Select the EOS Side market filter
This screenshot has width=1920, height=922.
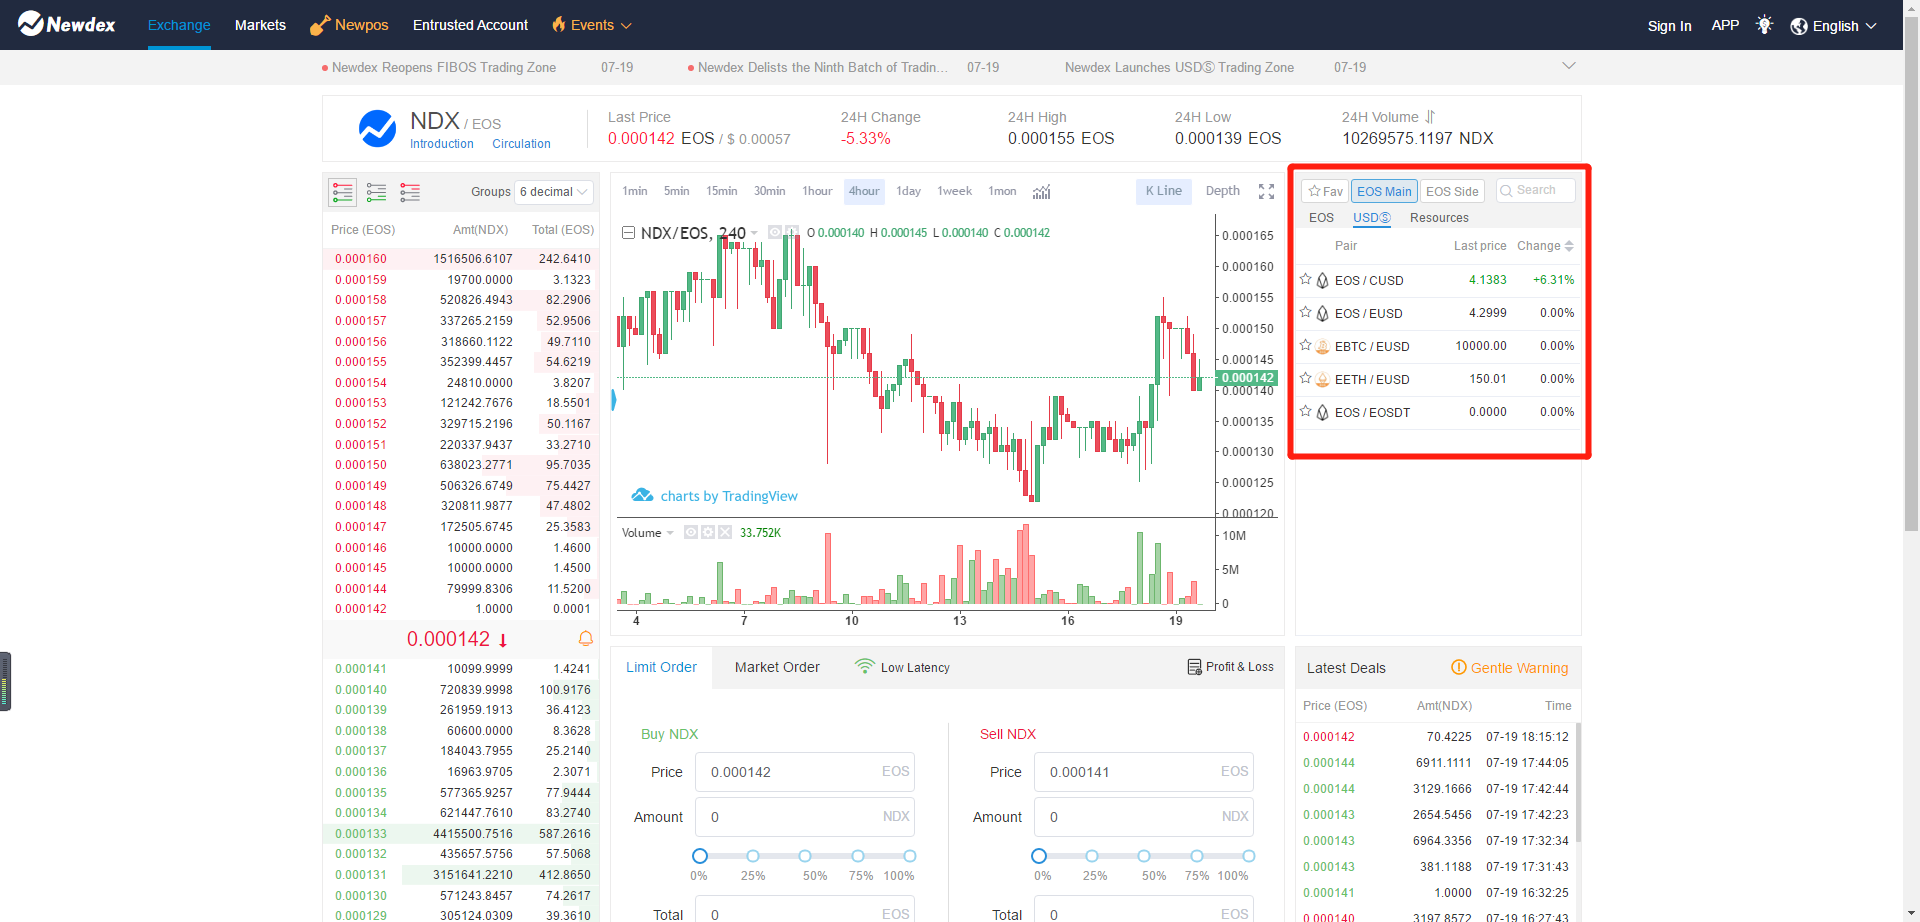[1452, 191]
